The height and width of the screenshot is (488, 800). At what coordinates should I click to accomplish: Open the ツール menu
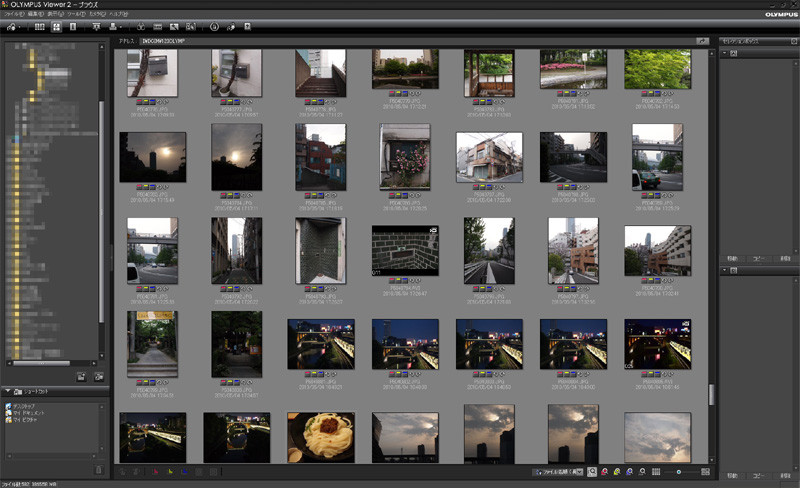pyautogui.click(x=77, y=14)
